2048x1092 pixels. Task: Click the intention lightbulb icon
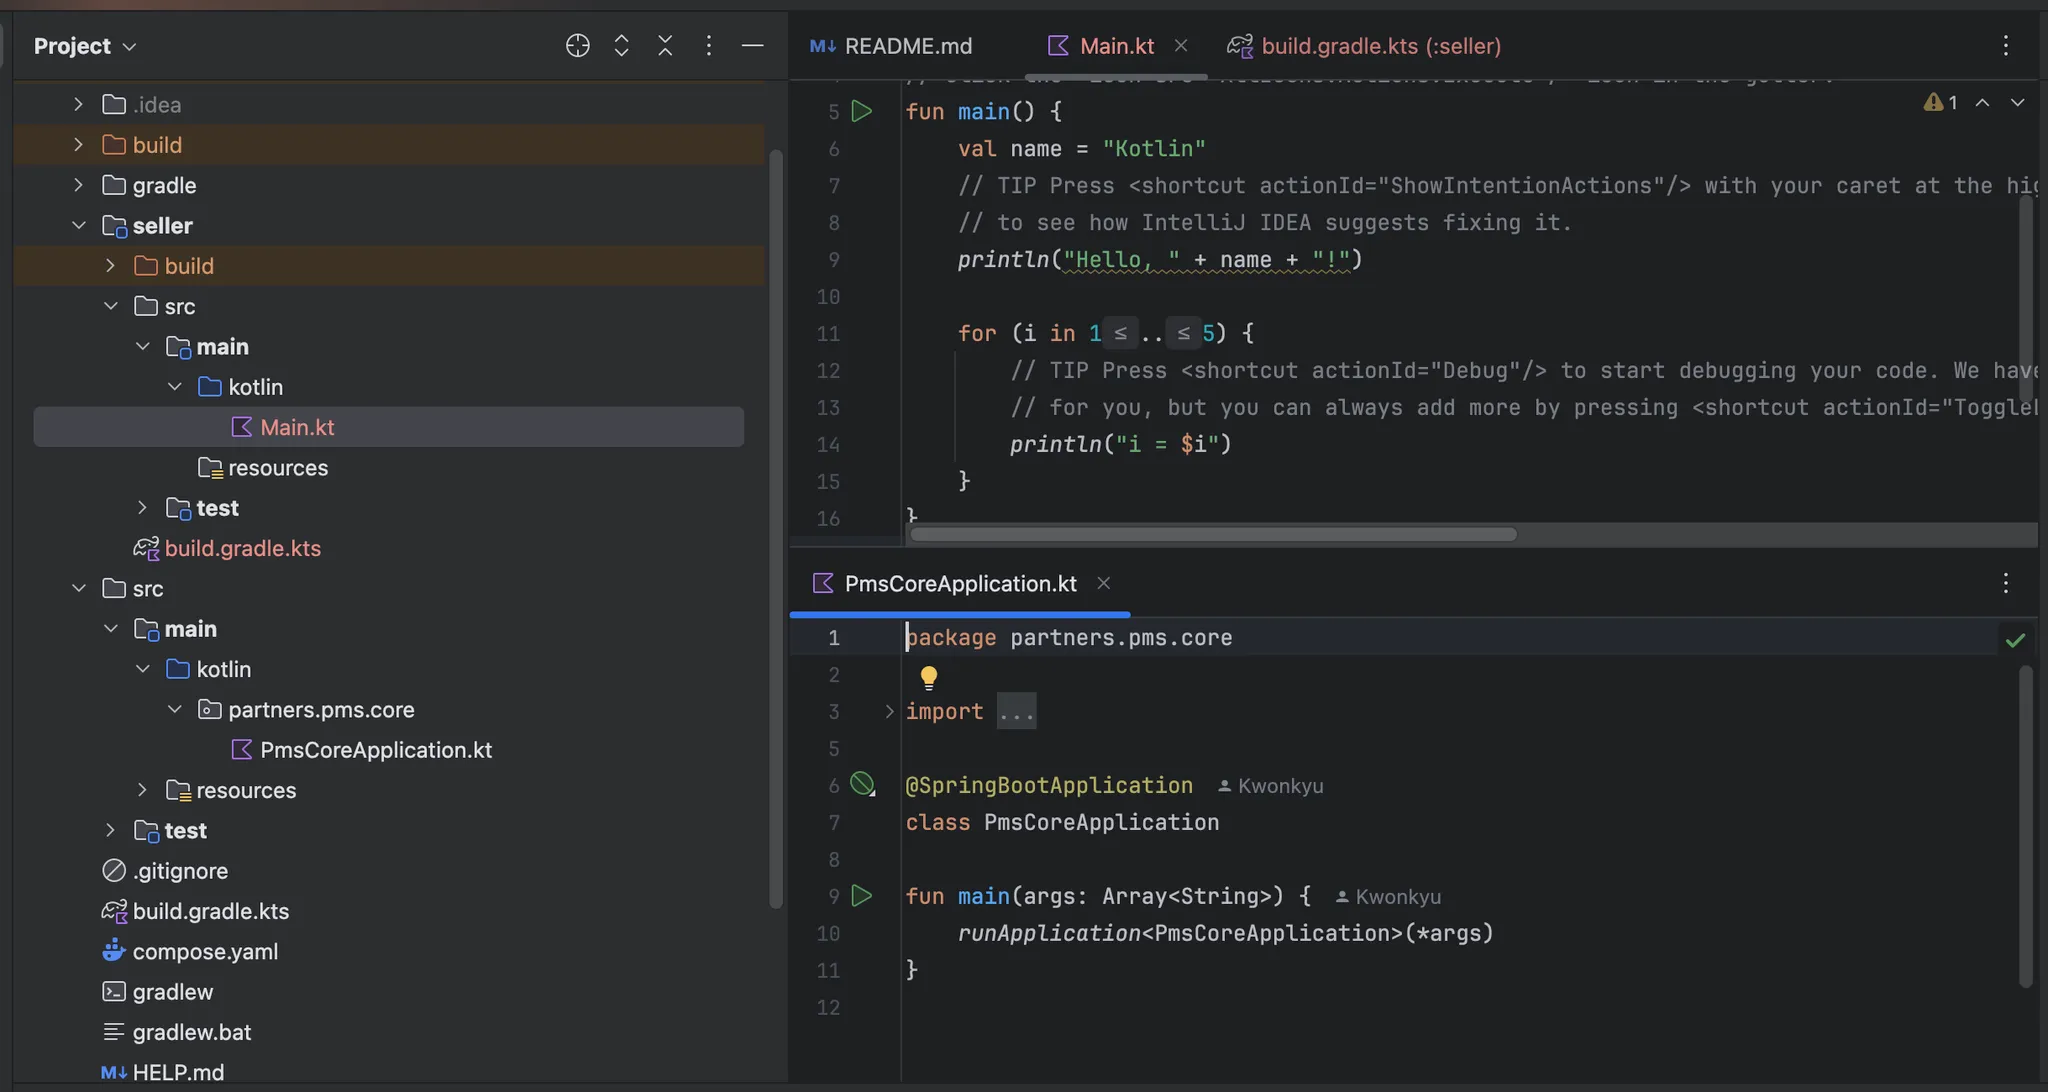(928, 678)
